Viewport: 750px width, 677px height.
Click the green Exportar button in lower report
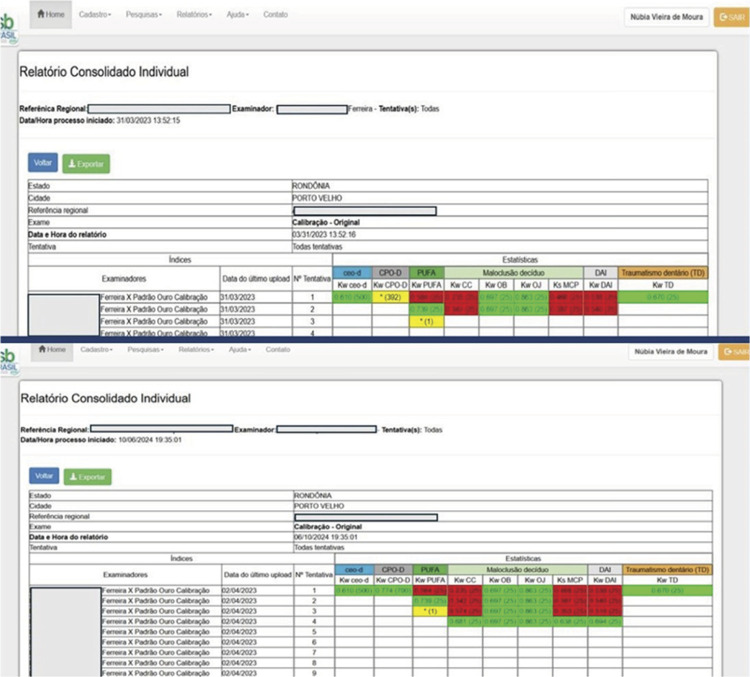pos(86,476)
